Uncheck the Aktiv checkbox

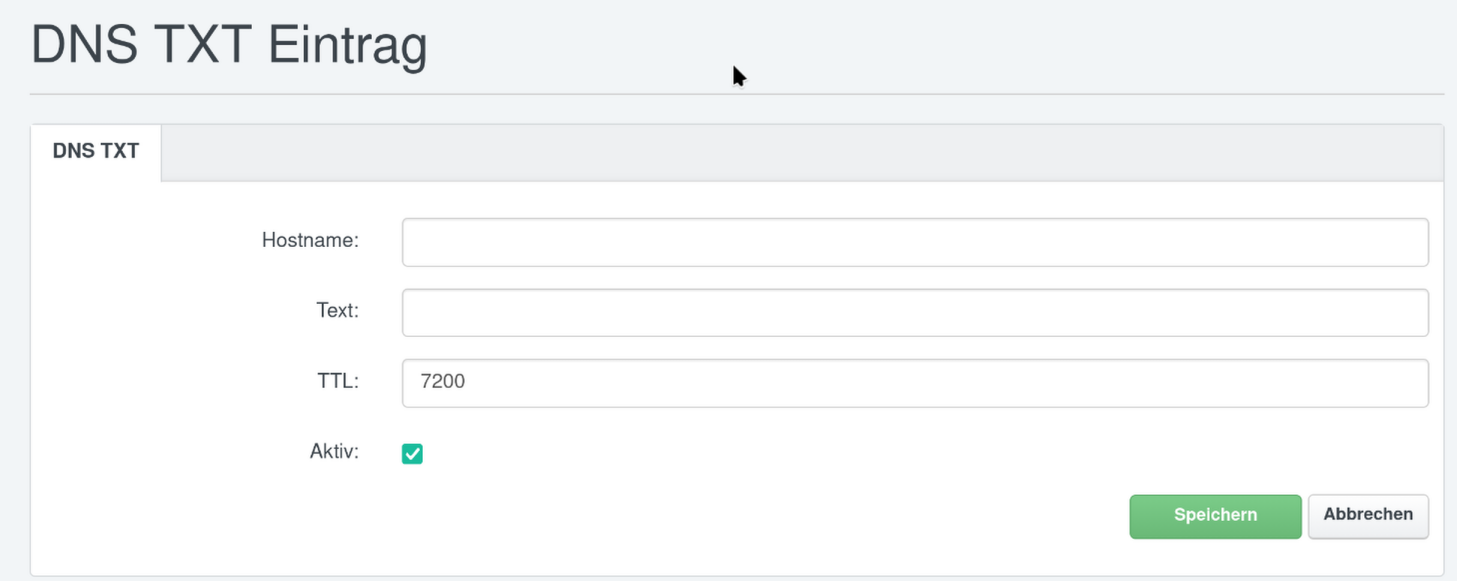pyautogui.click(x=412, y=454)
